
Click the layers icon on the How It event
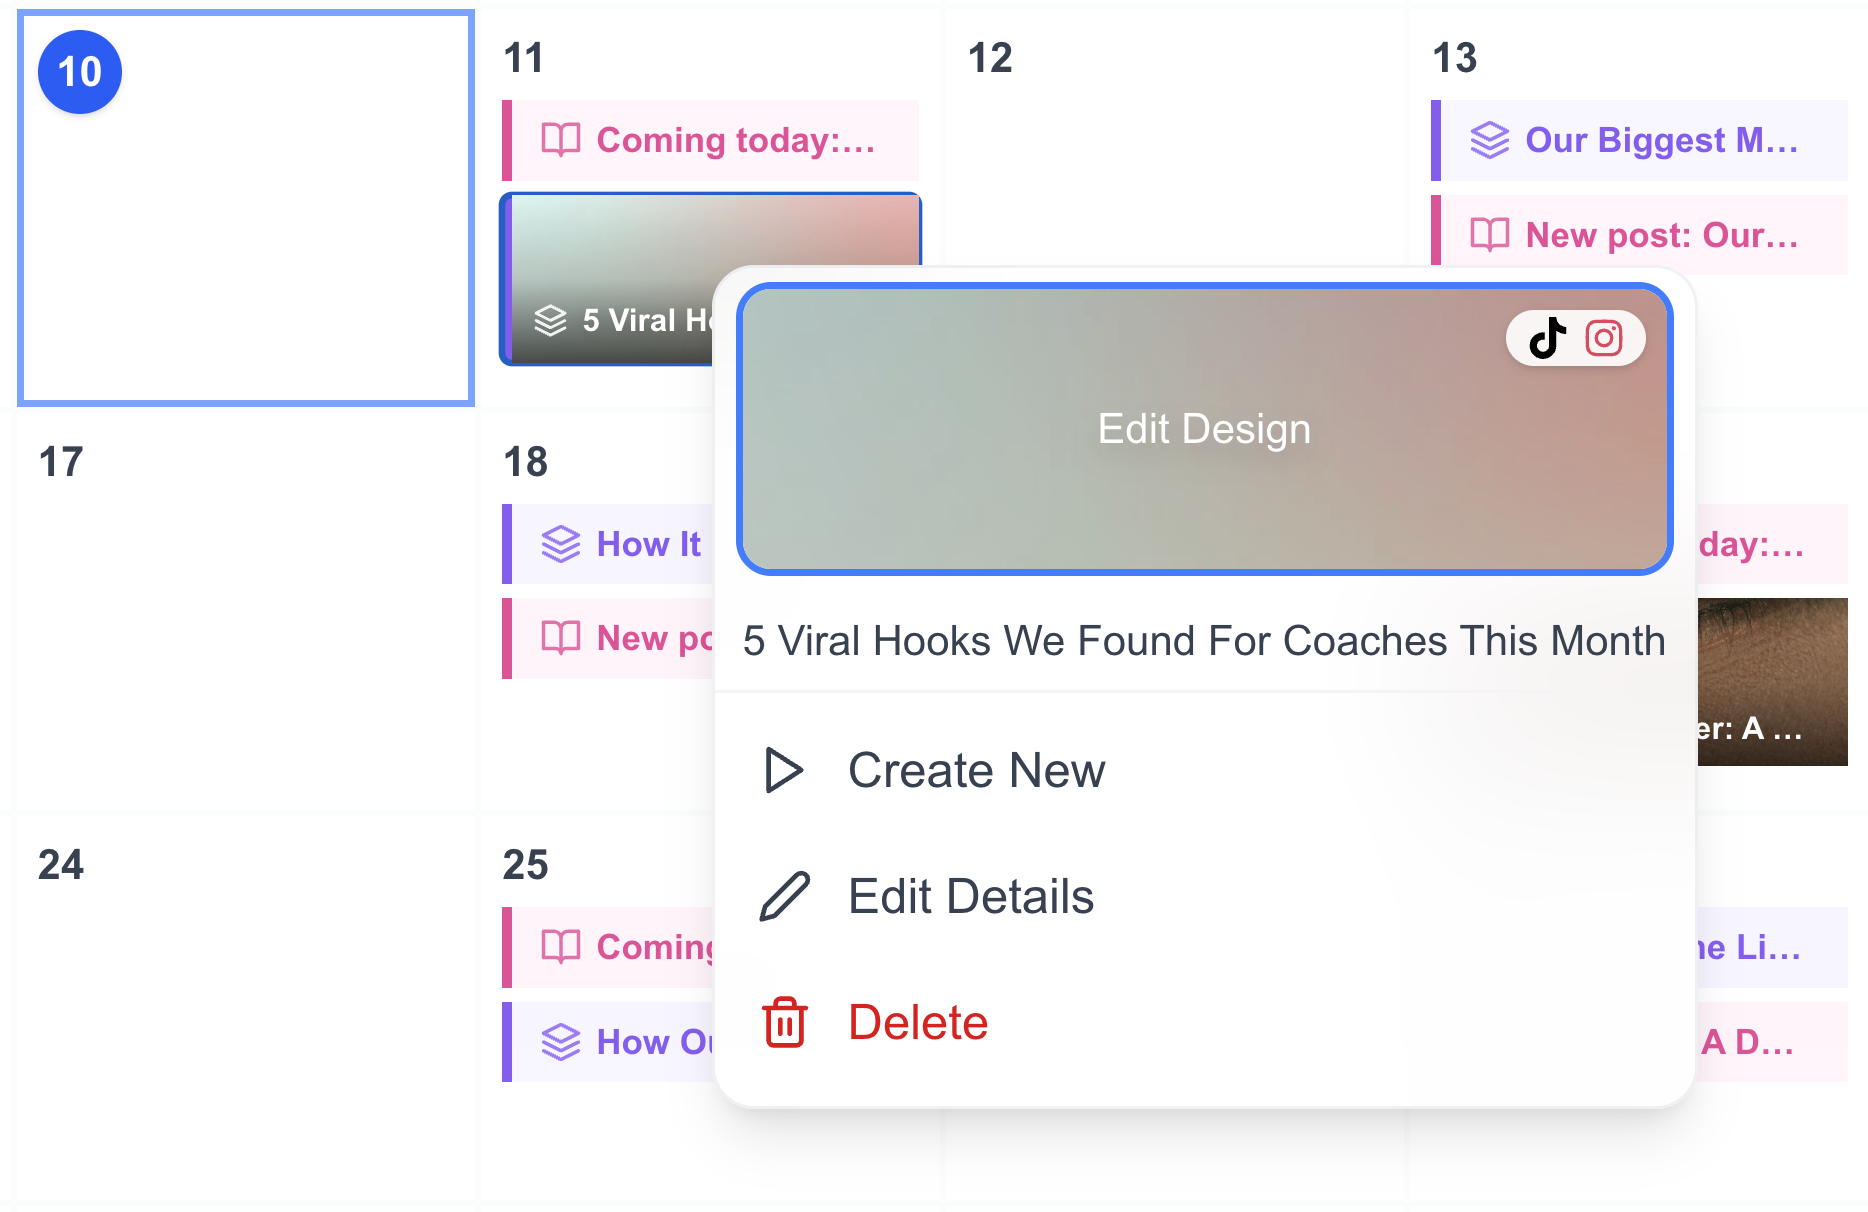pos(561,544)
